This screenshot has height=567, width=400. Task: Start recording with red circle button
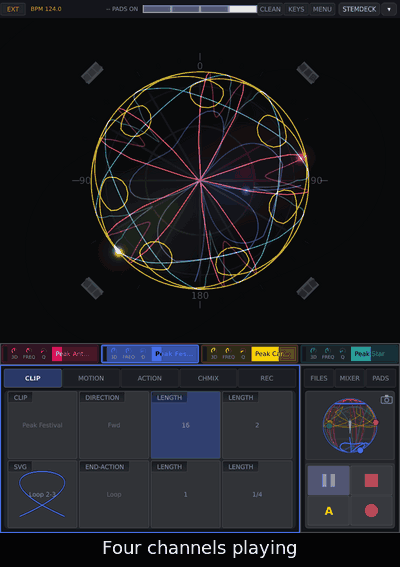pyautogui.click(x=371, y=511)
